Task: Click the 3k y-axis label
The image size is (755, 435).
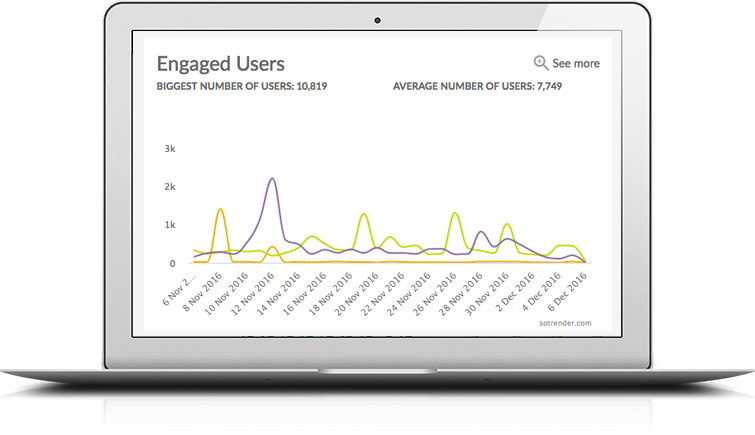Action: [170, 148]
